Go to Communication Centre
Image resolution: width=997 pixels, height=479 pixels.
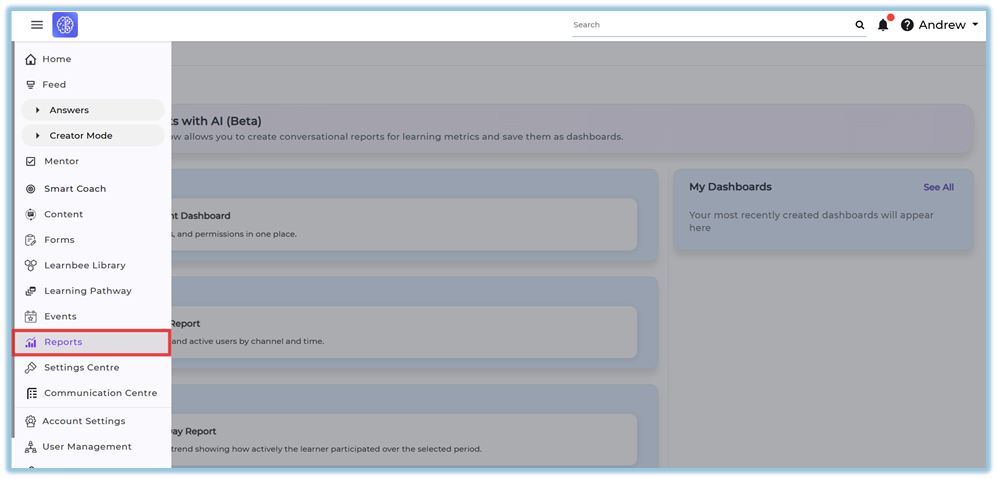click(100, 393)
